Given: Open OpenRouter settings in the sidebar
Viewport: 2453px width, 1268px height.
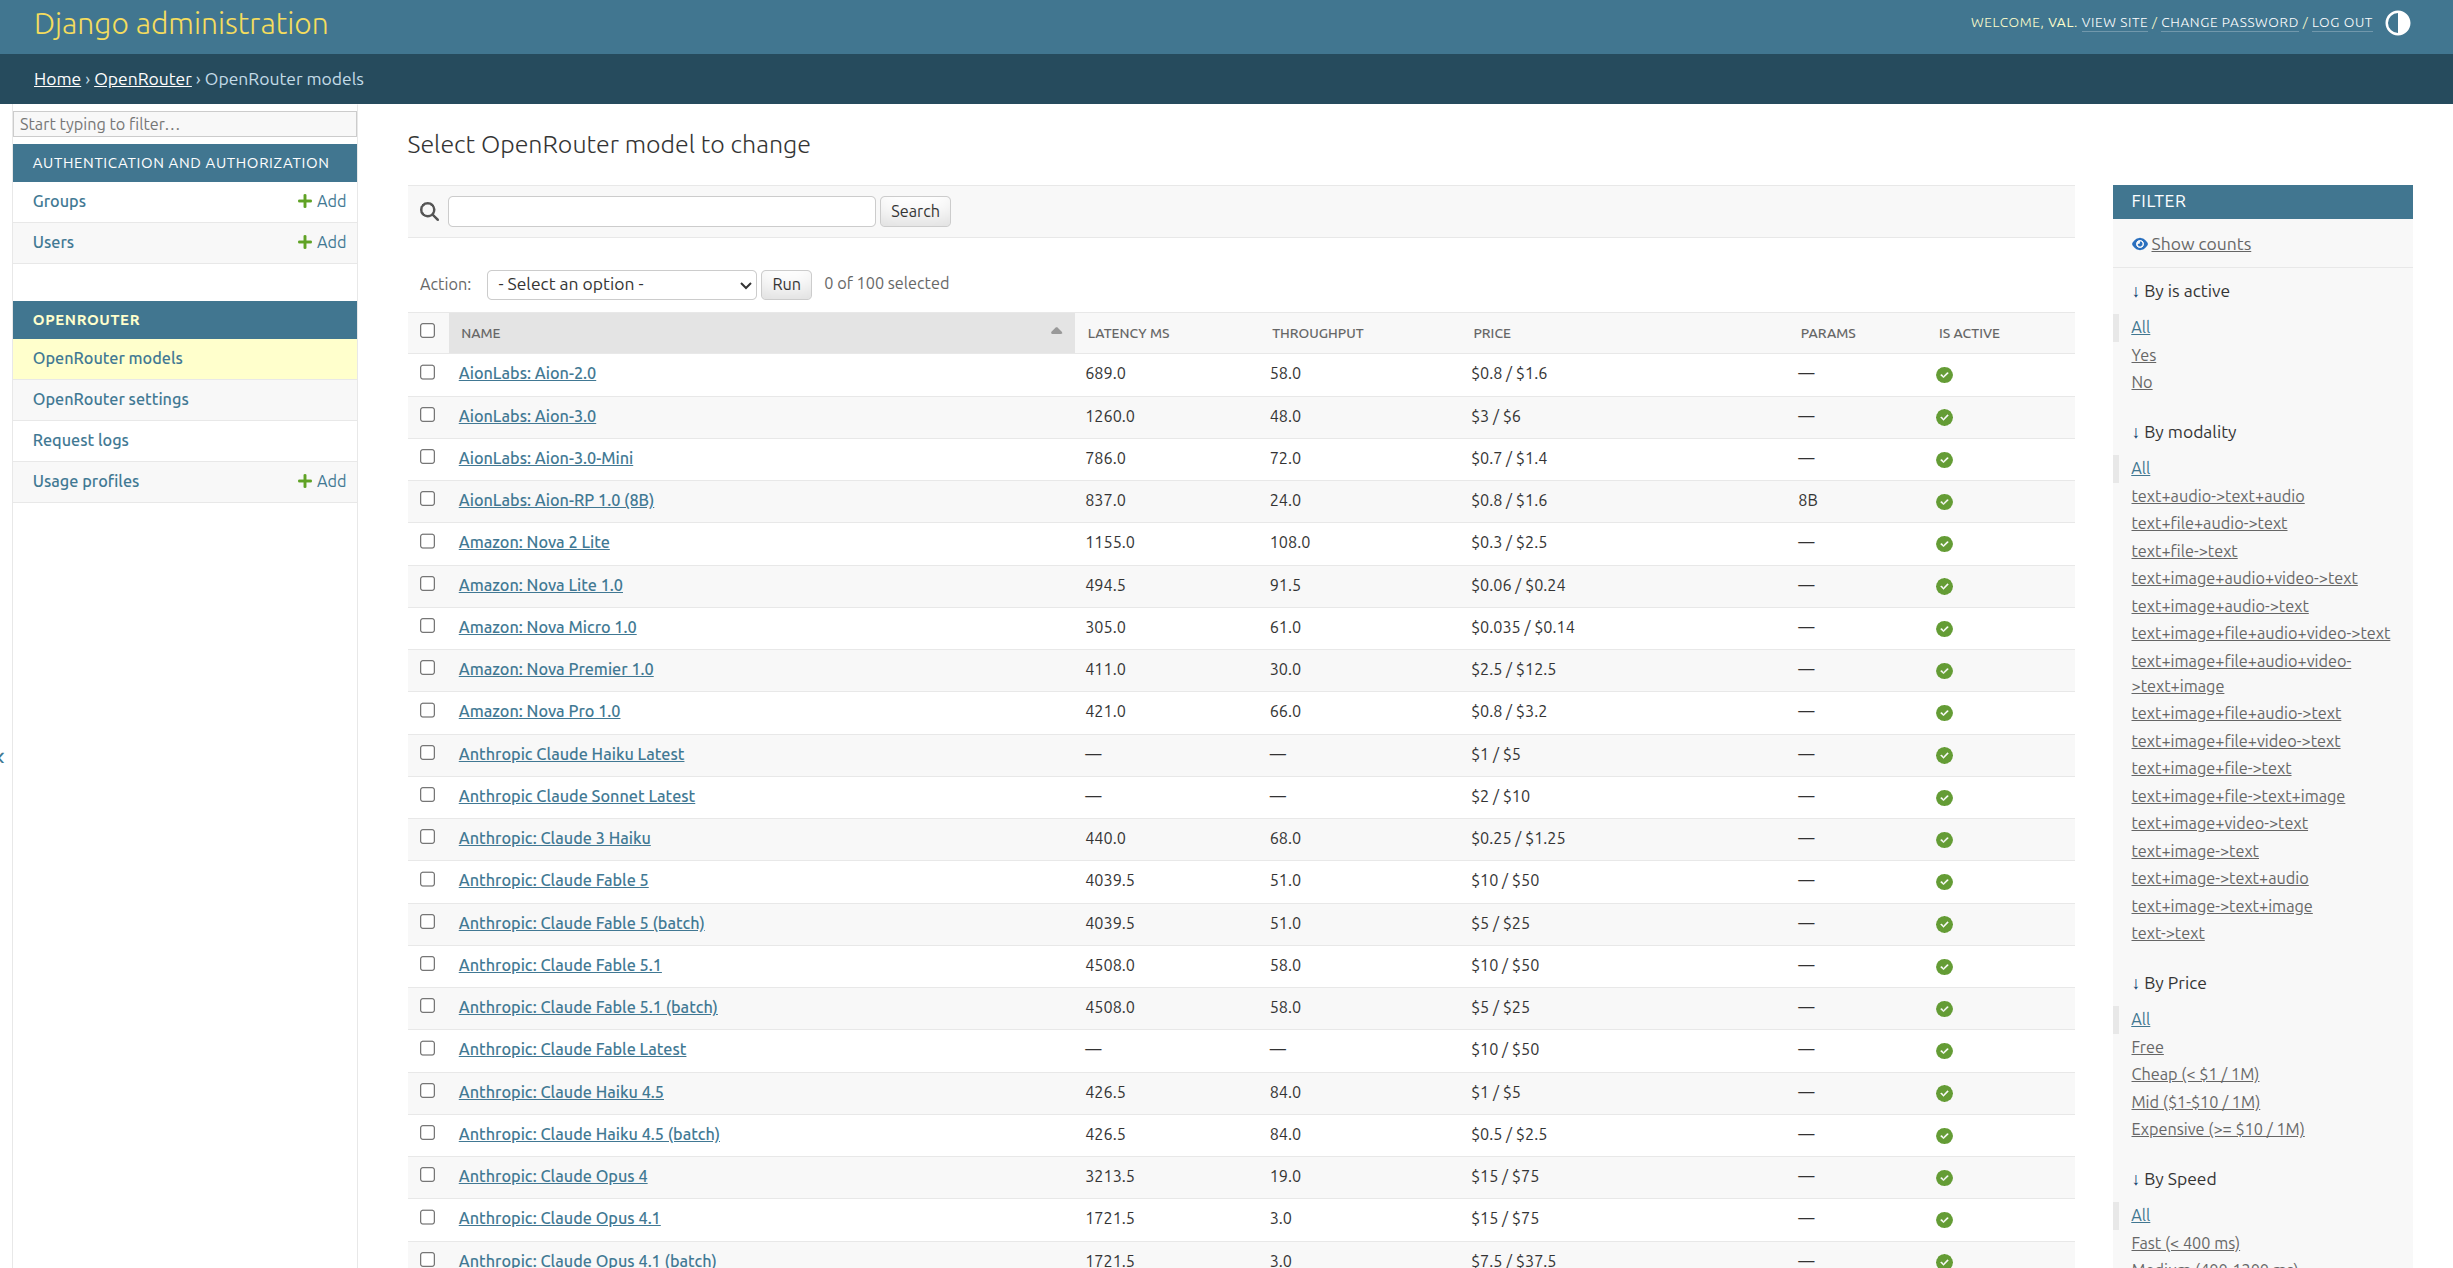Looking at the screenshot, I should coord(111,399).
